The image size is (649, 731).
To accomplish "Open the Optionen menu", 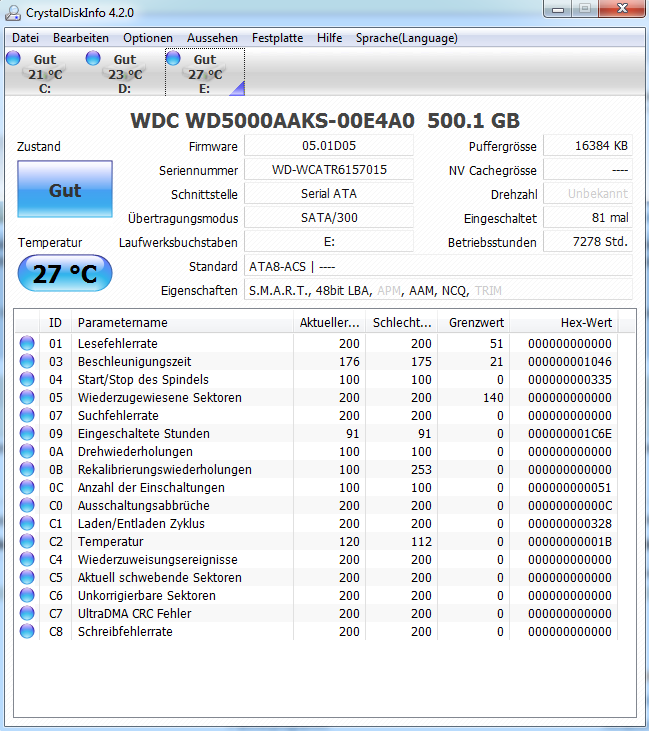I will 148,38.
